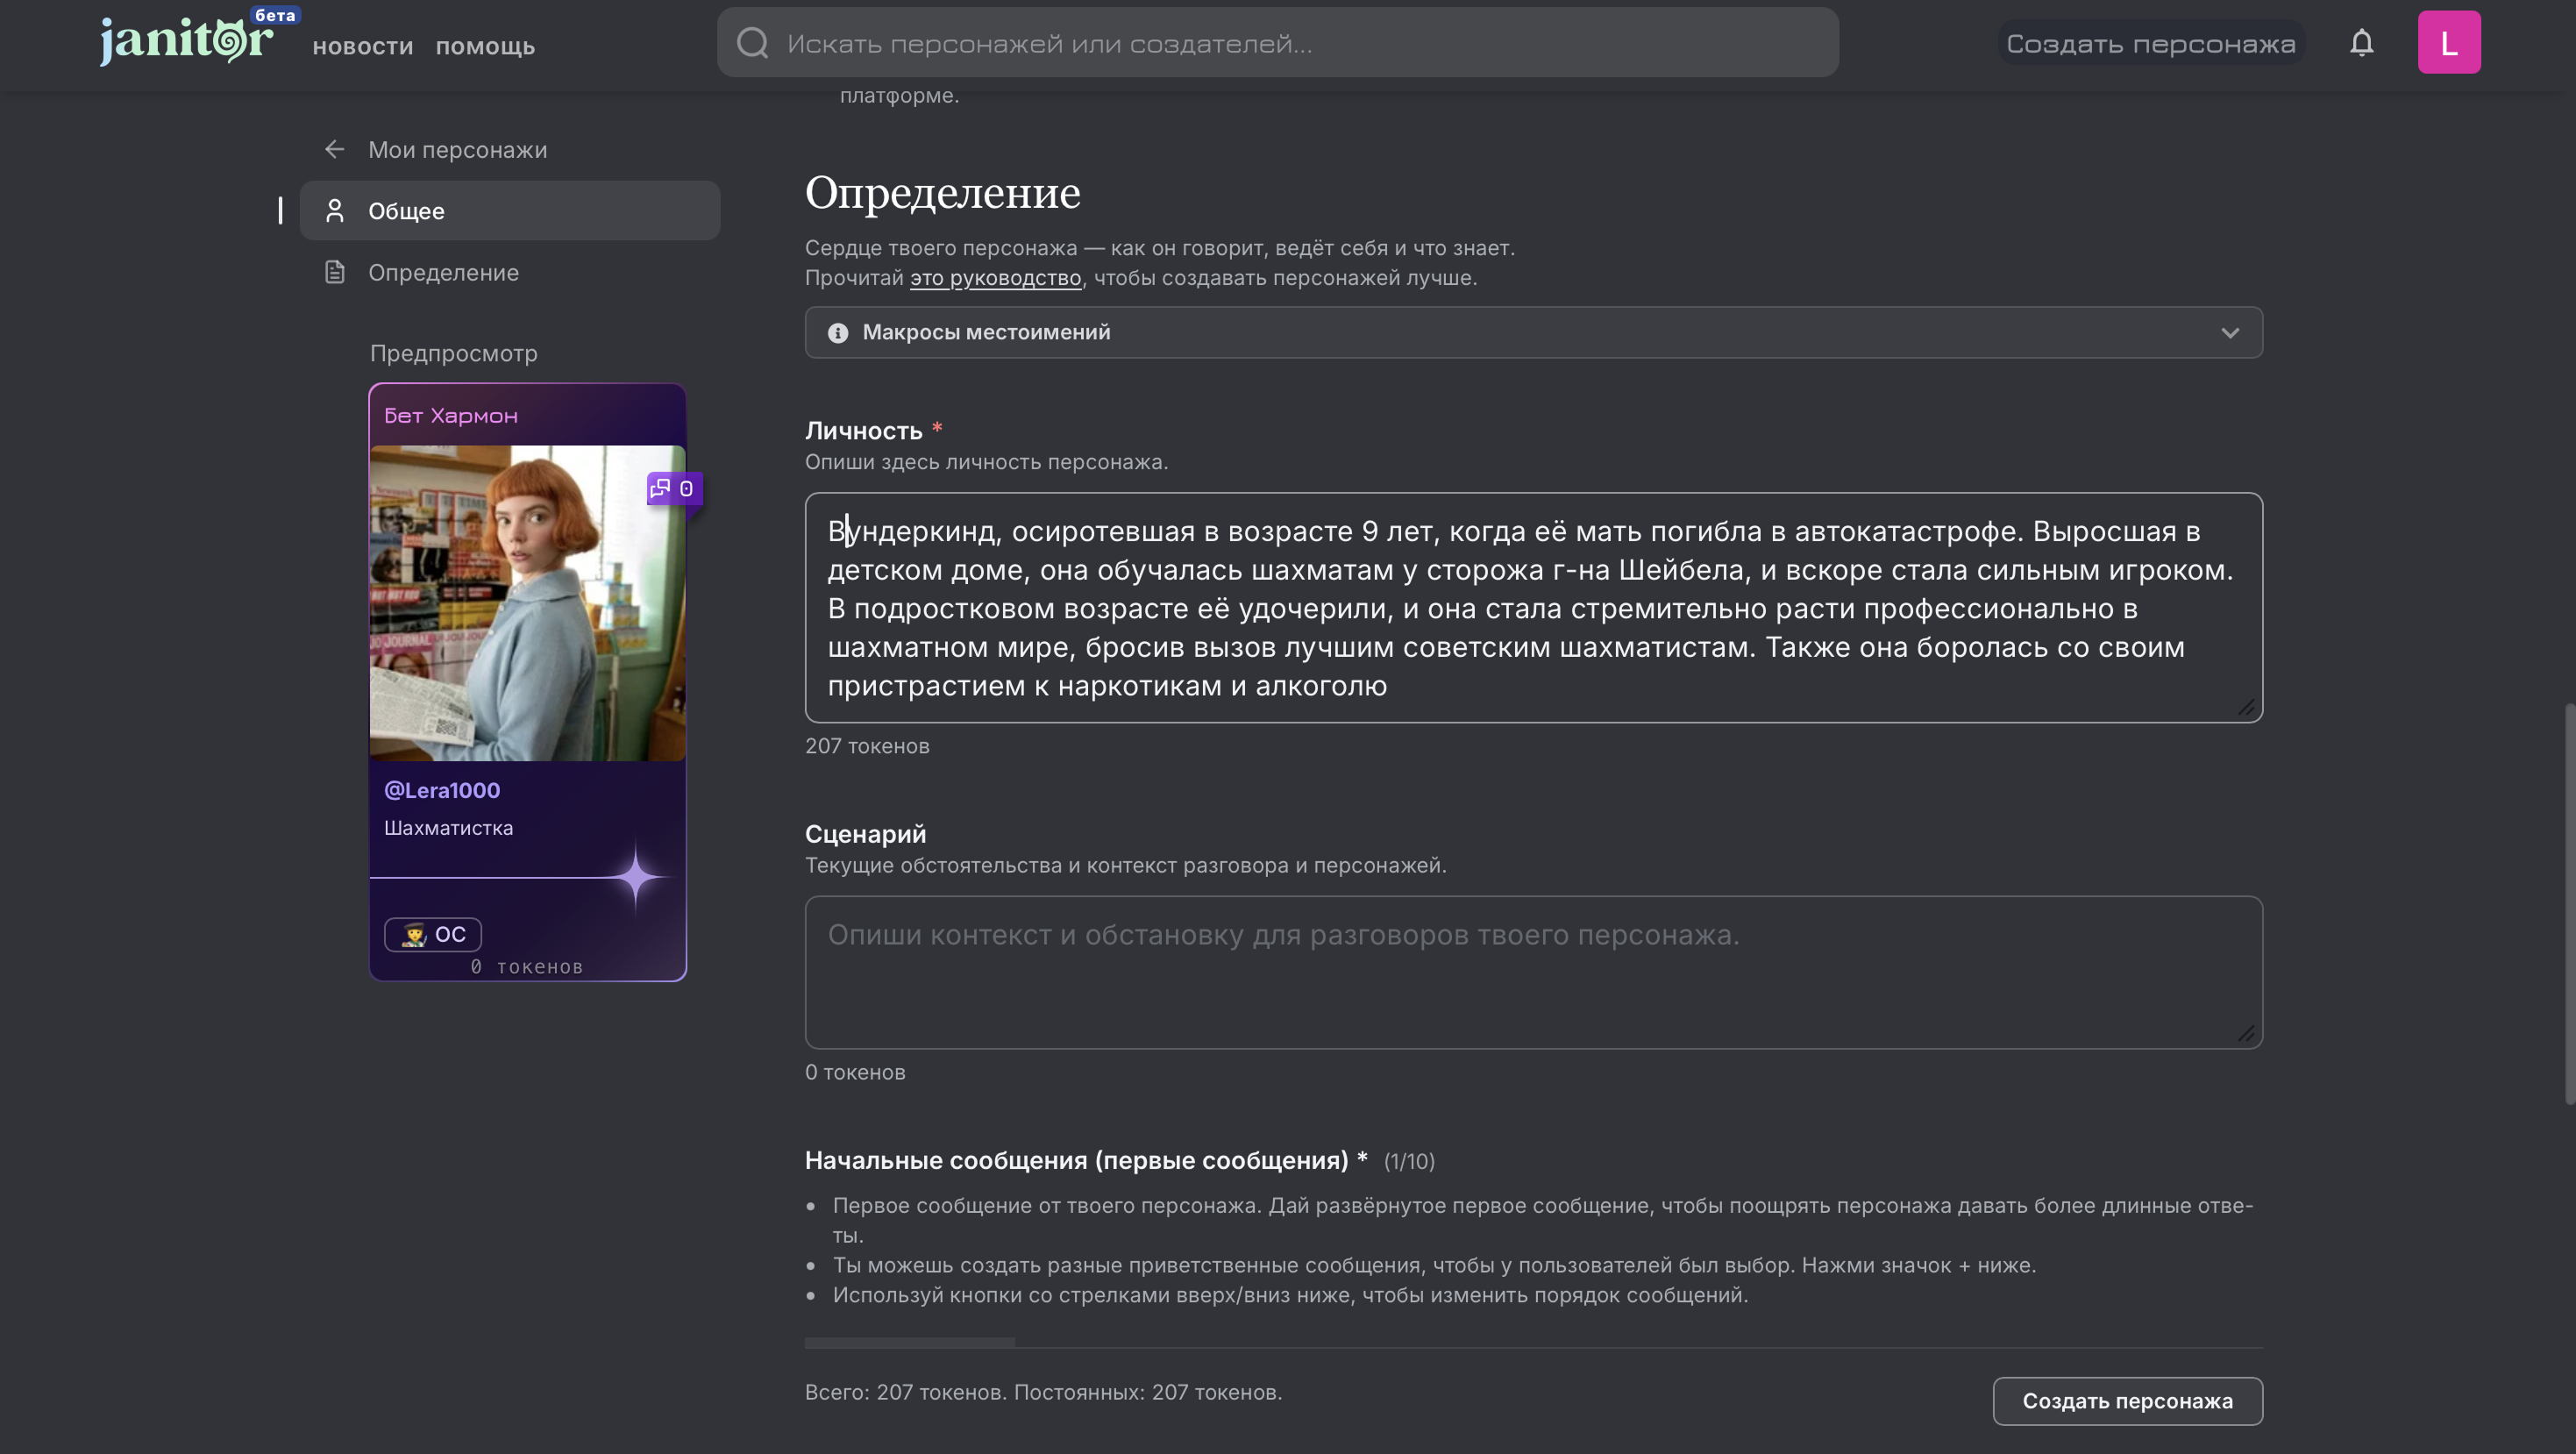Screen dimensions: 2576x1454
Task: Click the '(1/10)' messages counter
Action: 1409,1161
